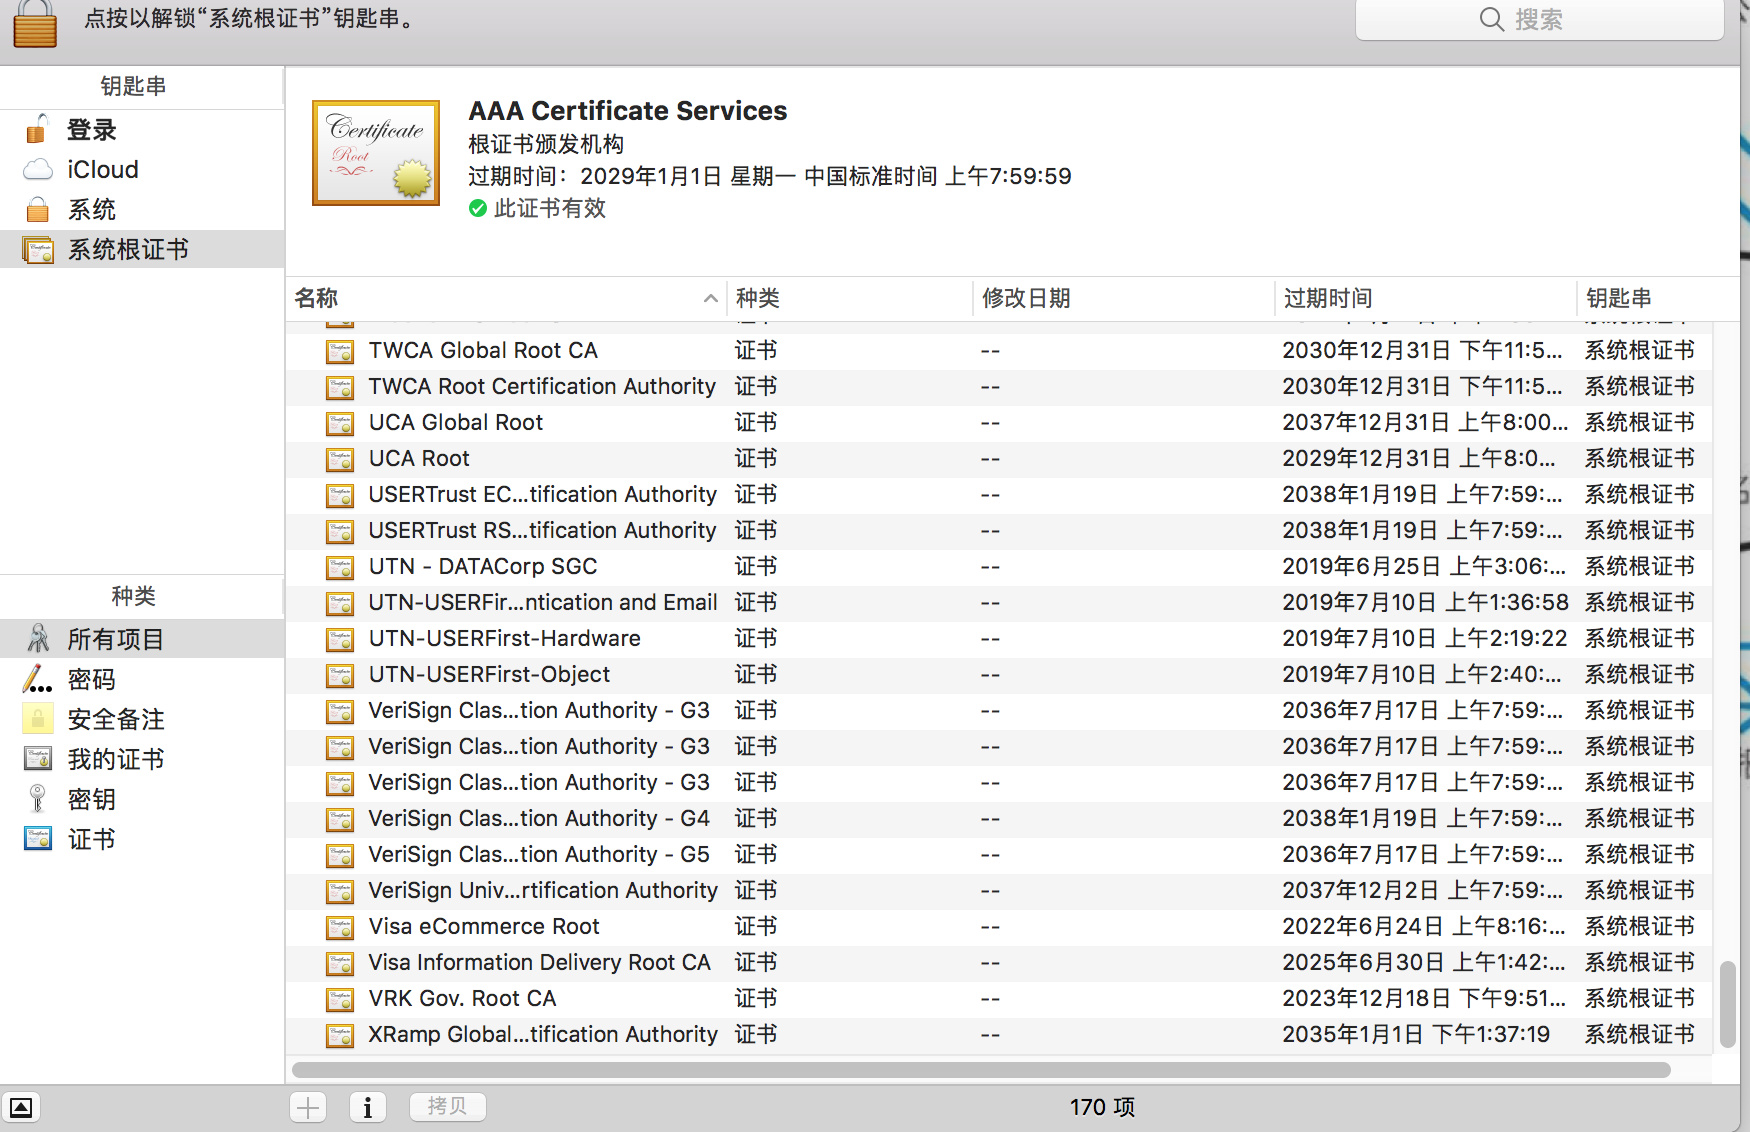Select Visa Information Delivery Root CA
This screenshot has width=1750, height=1132.
[x=998, y=963]
